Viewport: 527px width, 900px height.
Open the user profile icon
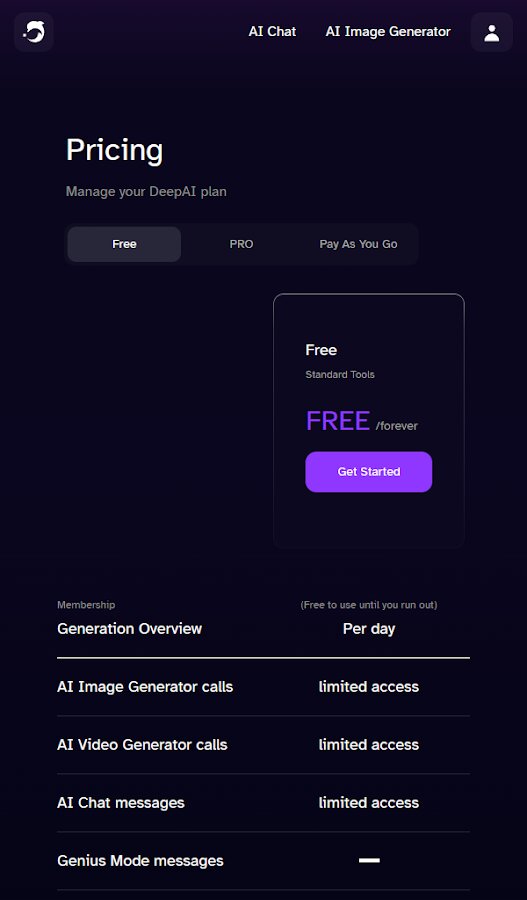[x=491, y=32]
